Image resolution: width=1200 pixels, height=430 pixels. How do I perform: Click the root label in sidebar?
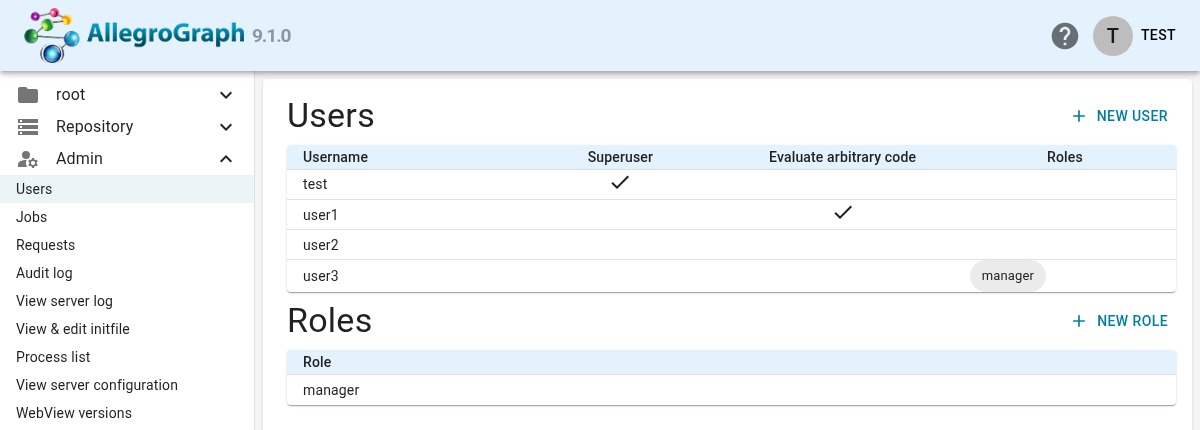click(x=71, y=95)
